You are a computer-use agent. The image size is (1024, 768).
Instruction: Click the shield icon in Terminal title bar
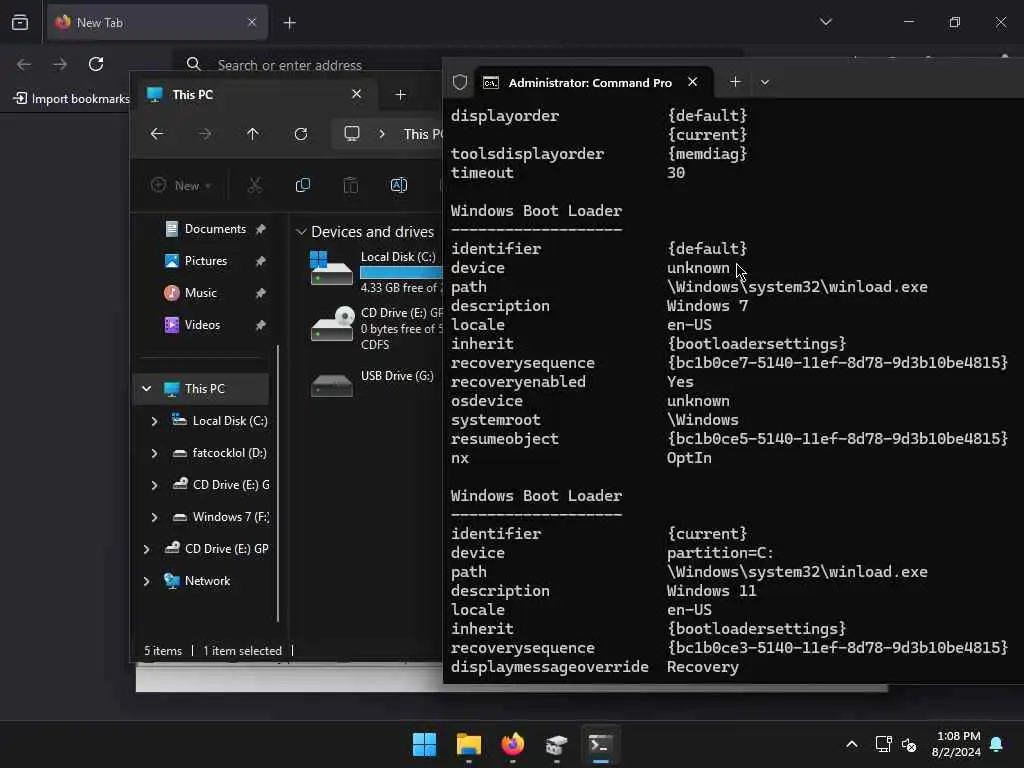click(460, 82)
